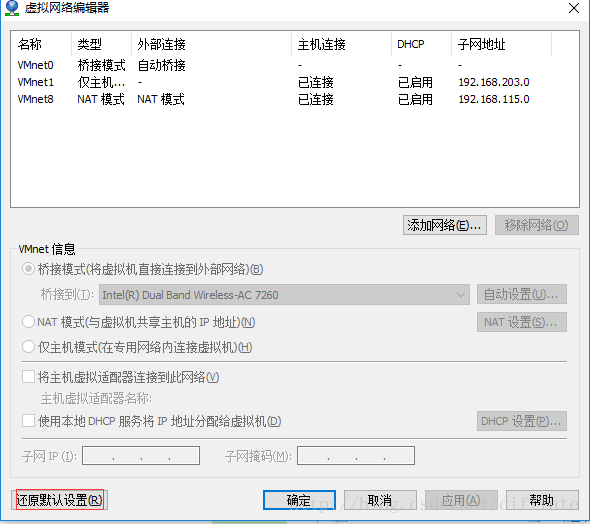
Task: Click the 类型 column header
Action: (102, 44)
